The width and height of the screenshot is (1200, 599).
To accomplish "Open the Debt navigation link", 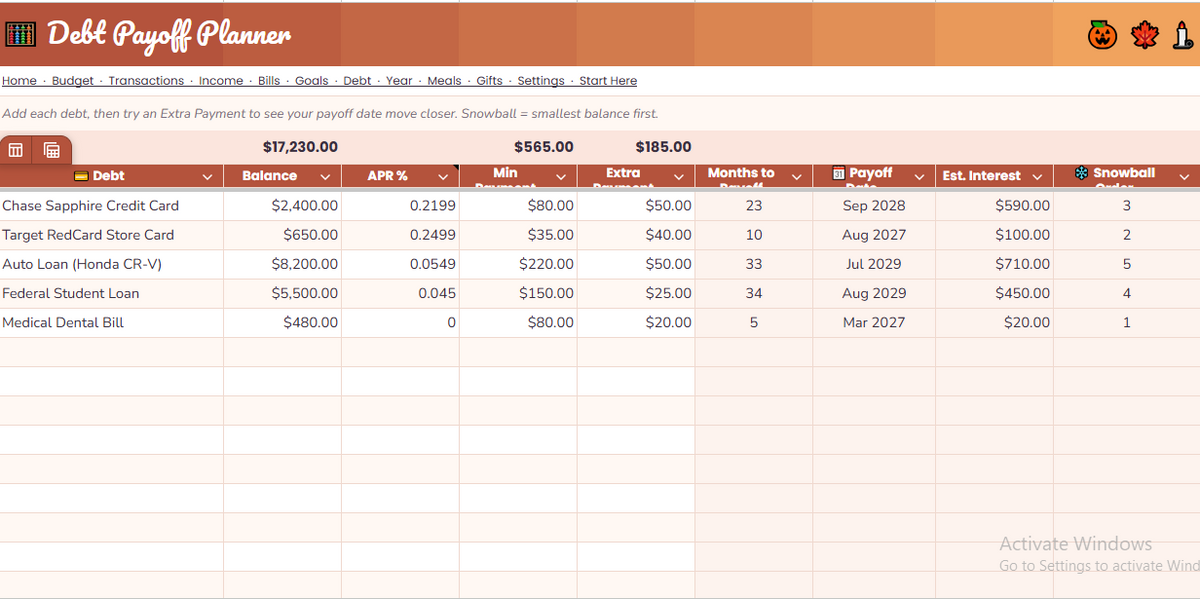I will point(357,81).
